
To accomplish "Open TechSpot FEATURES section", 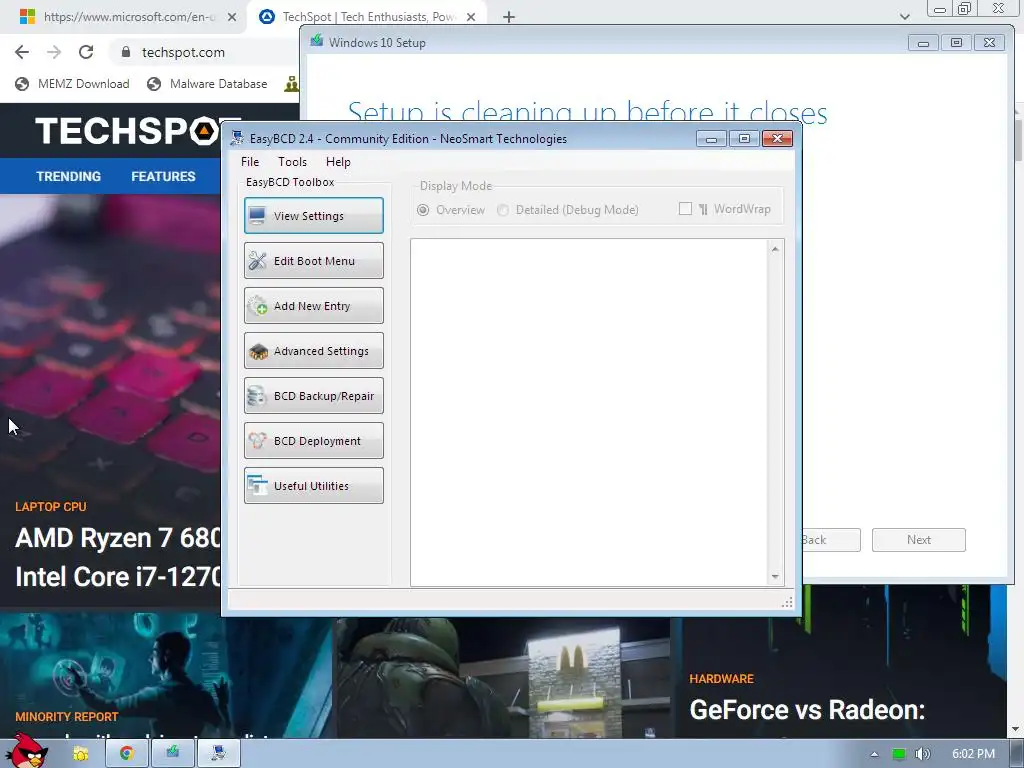I will tap(163, 176).
